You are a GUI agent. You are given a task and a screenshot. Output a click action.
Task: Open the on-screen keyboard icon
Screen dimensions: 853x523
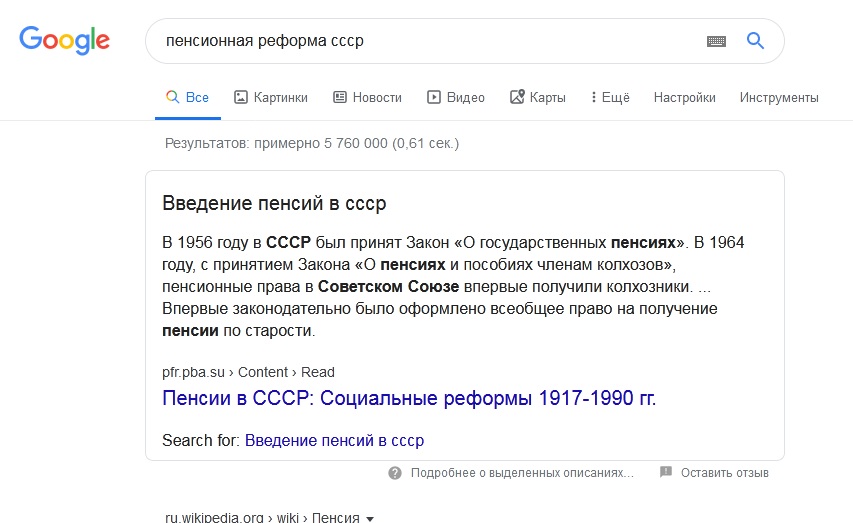click(716, 41)
